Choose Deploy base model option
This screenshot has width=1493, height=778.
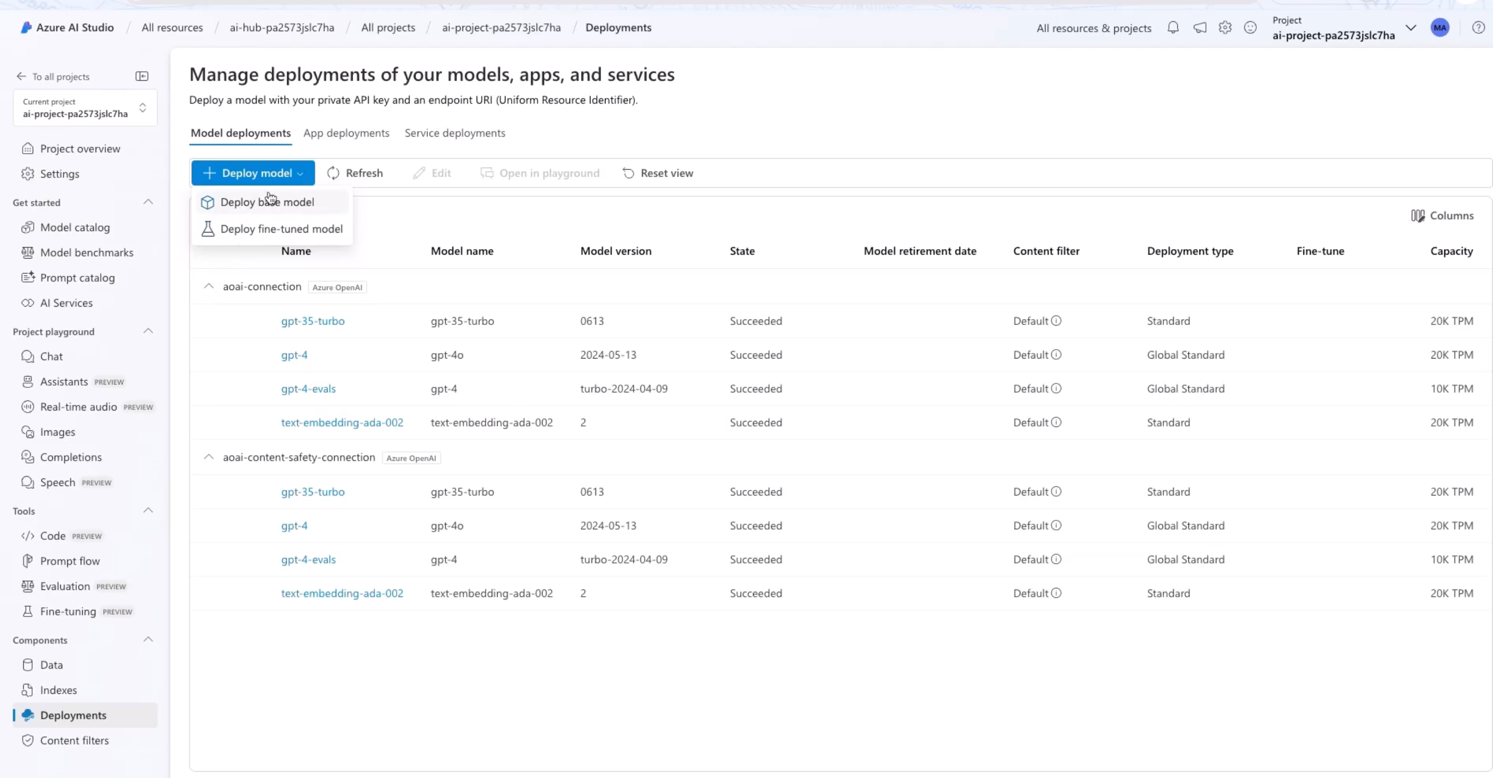[x=272, y=202]
